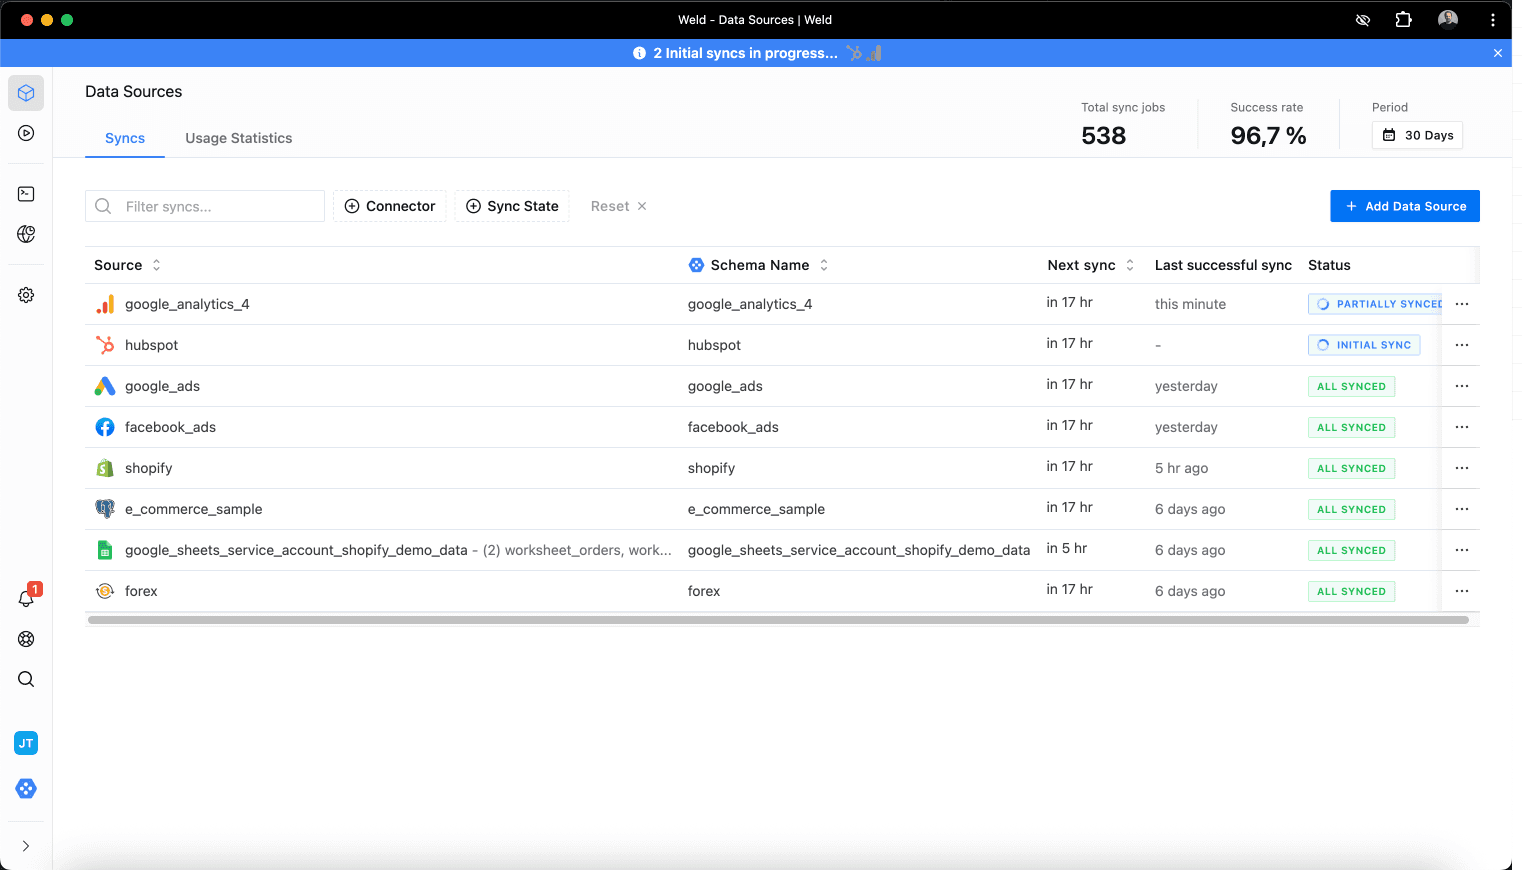Open the google_analytics_4 row options menu
The width and height of the screenshot is (1522, 870).
[x=1461, y=303]
